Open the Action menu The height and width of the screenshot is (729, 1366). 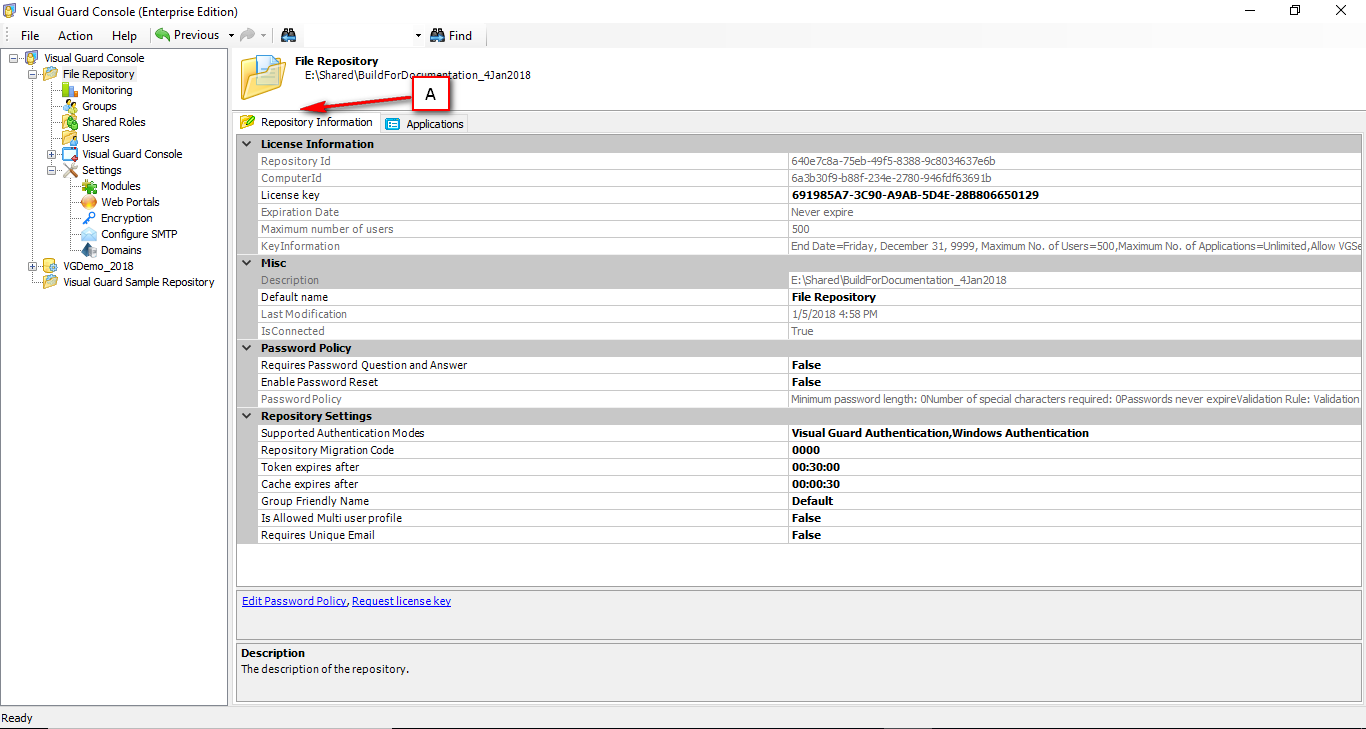point(75,35)
